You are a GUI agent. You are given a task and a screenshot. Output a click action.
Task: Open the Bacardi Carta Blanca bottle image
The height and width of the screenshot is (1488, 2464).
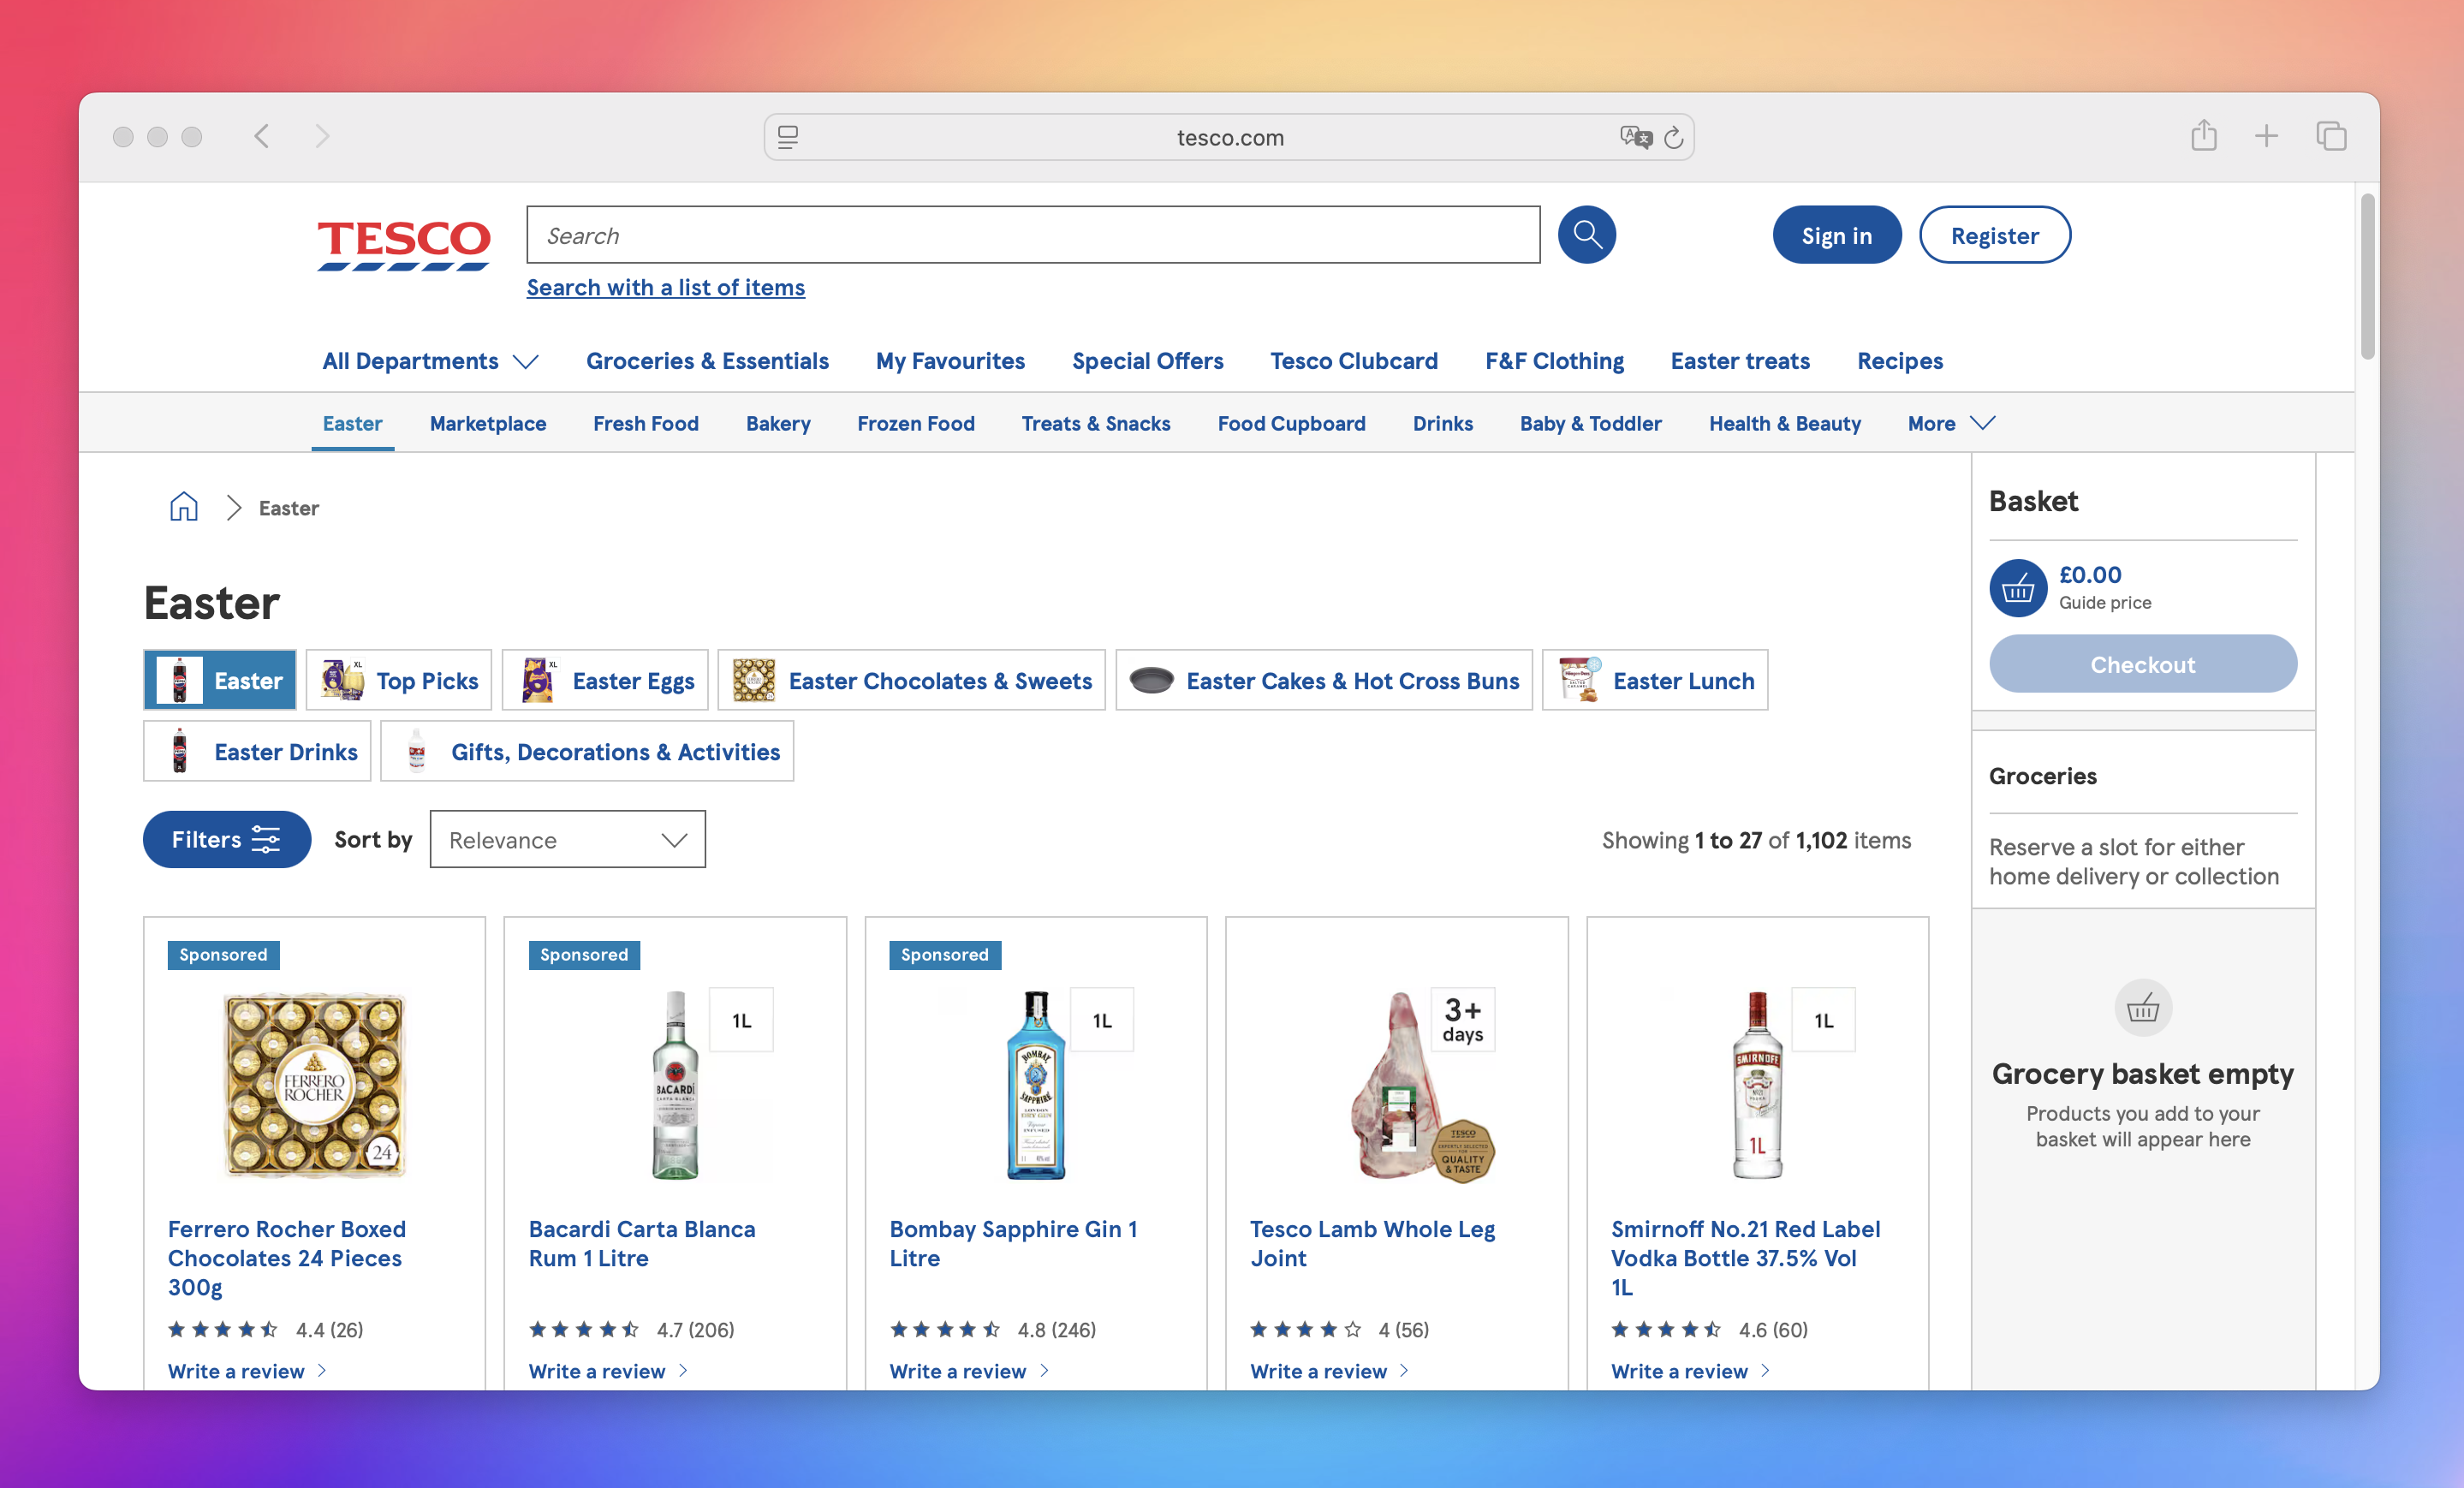[675, 1085]
